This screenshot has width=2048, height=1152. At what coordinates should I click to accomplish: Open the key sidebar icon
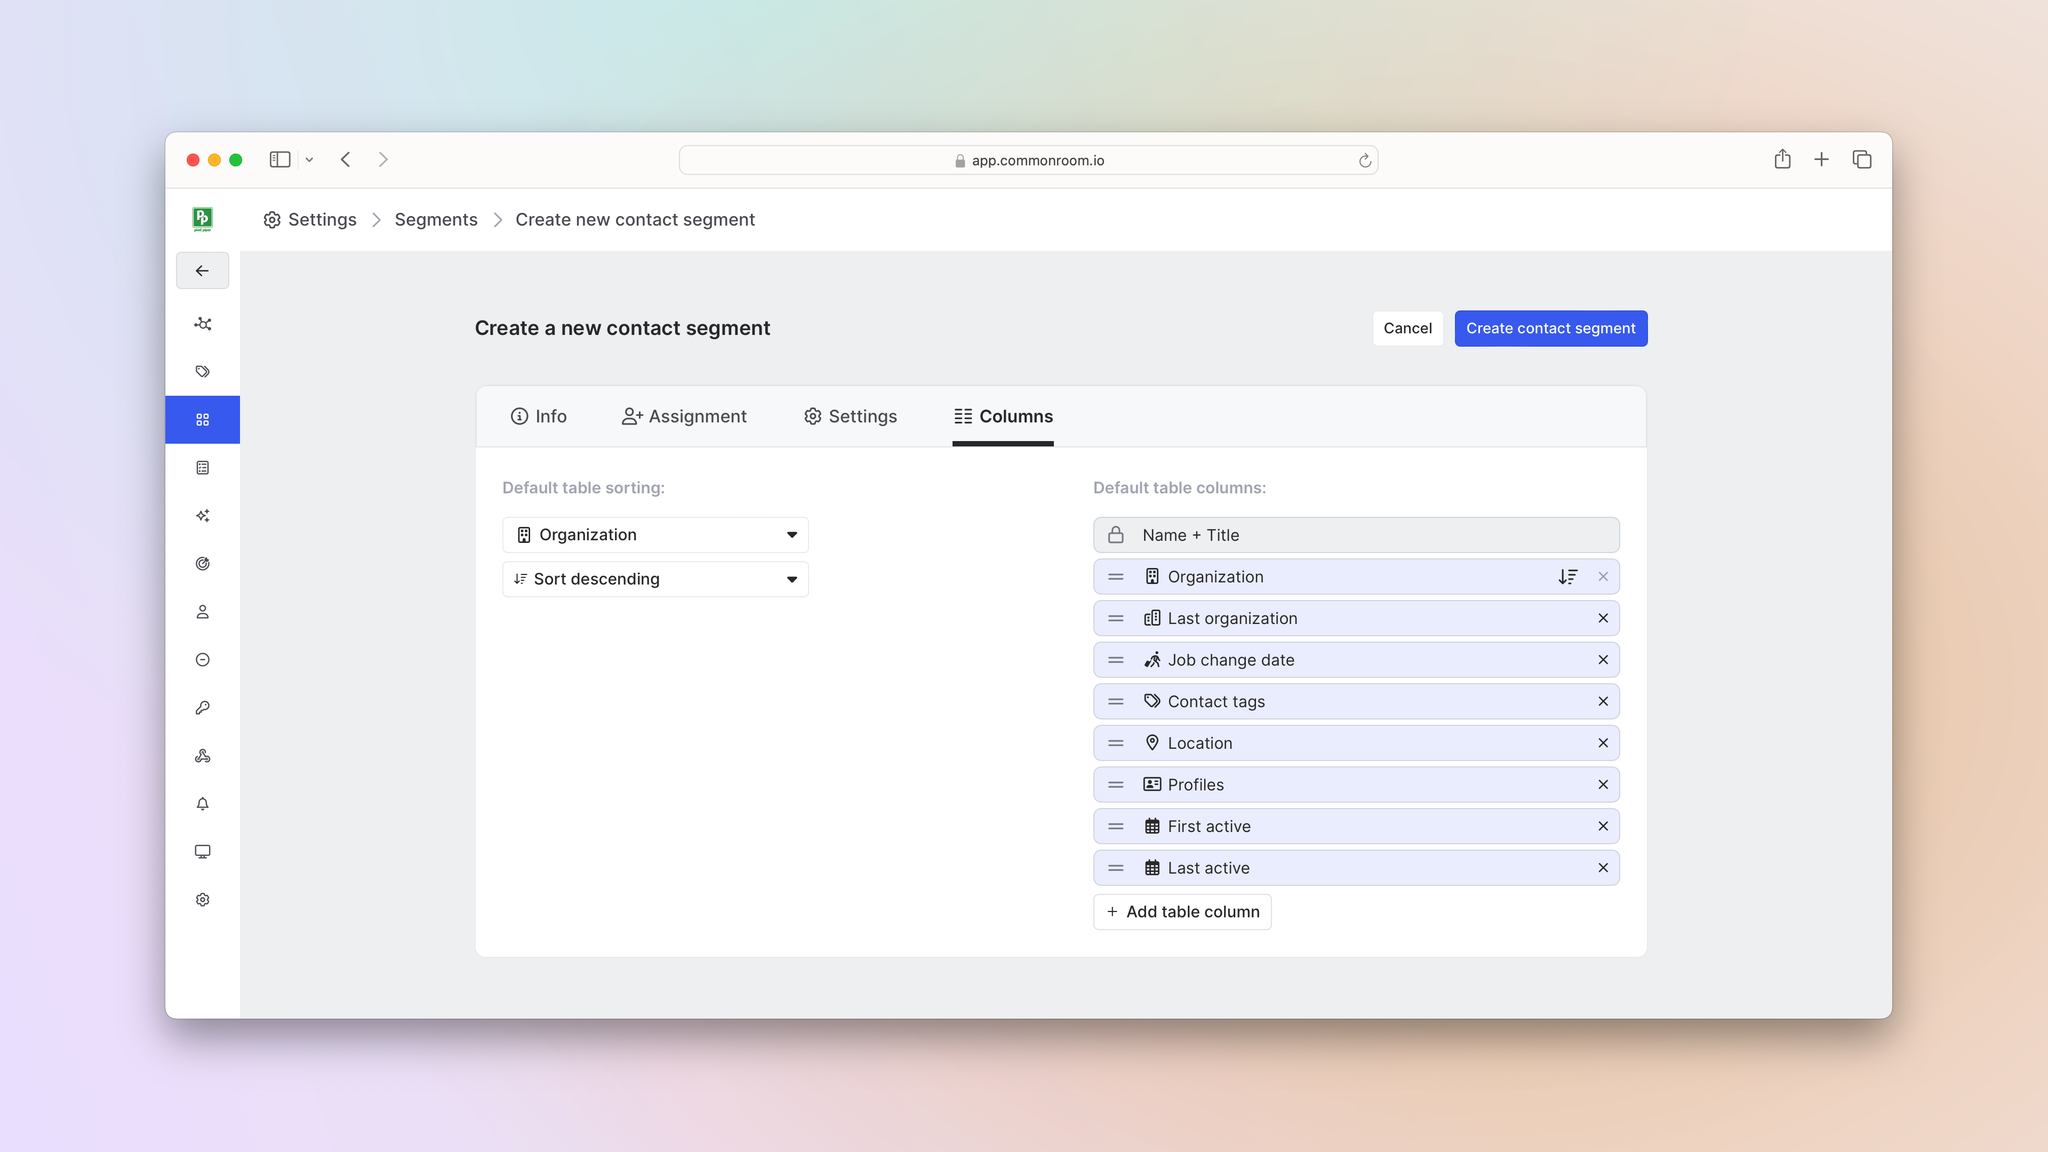click(202, 708)
